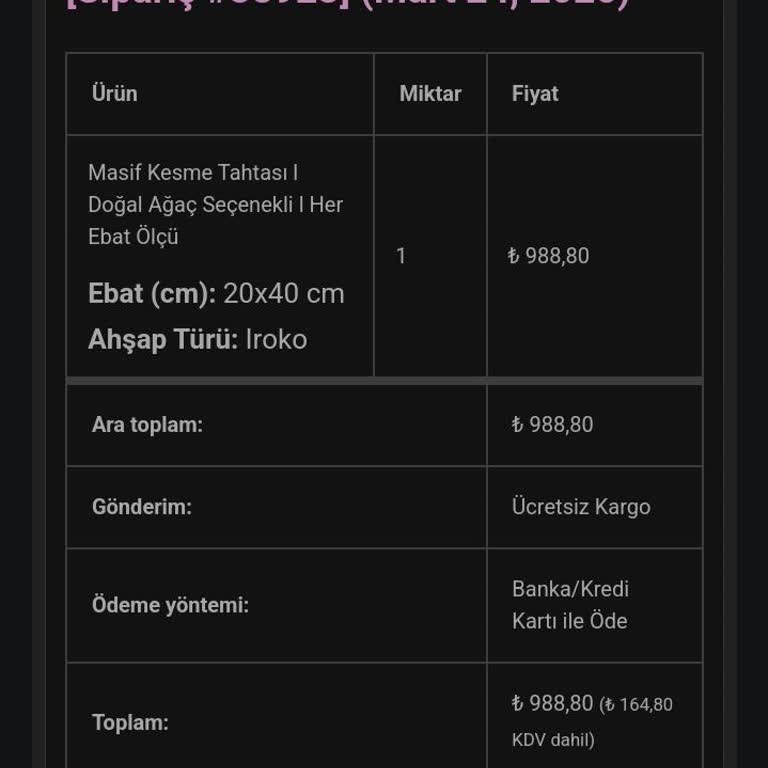Click the "Toplam:" label
Viewport: 768px width, 768px height.
point(130,723)
